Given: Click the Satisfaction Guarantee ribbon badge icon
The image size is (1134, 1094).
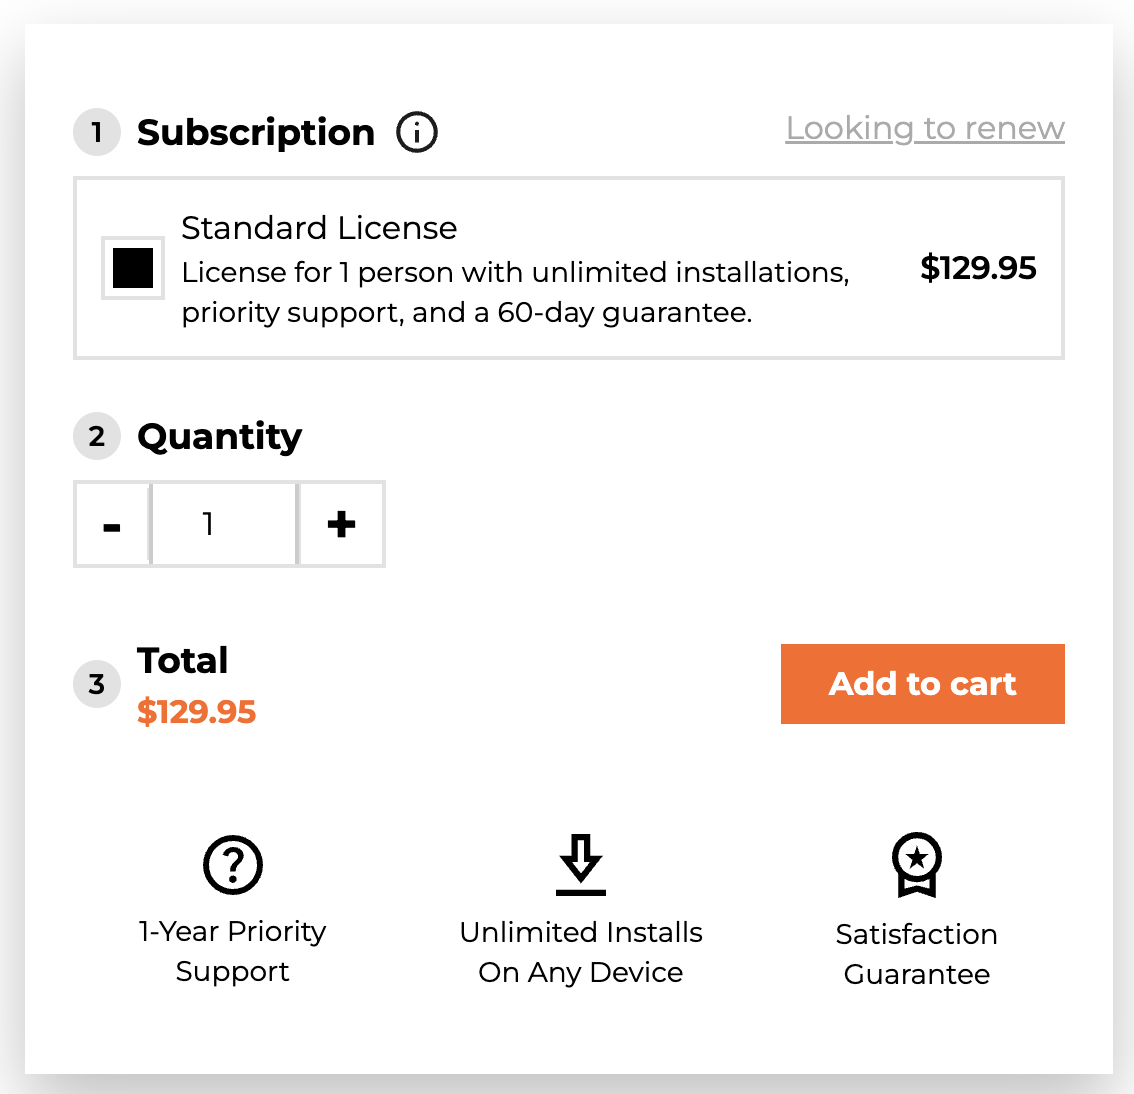Looking at the screenshot, I should (915, 864).
